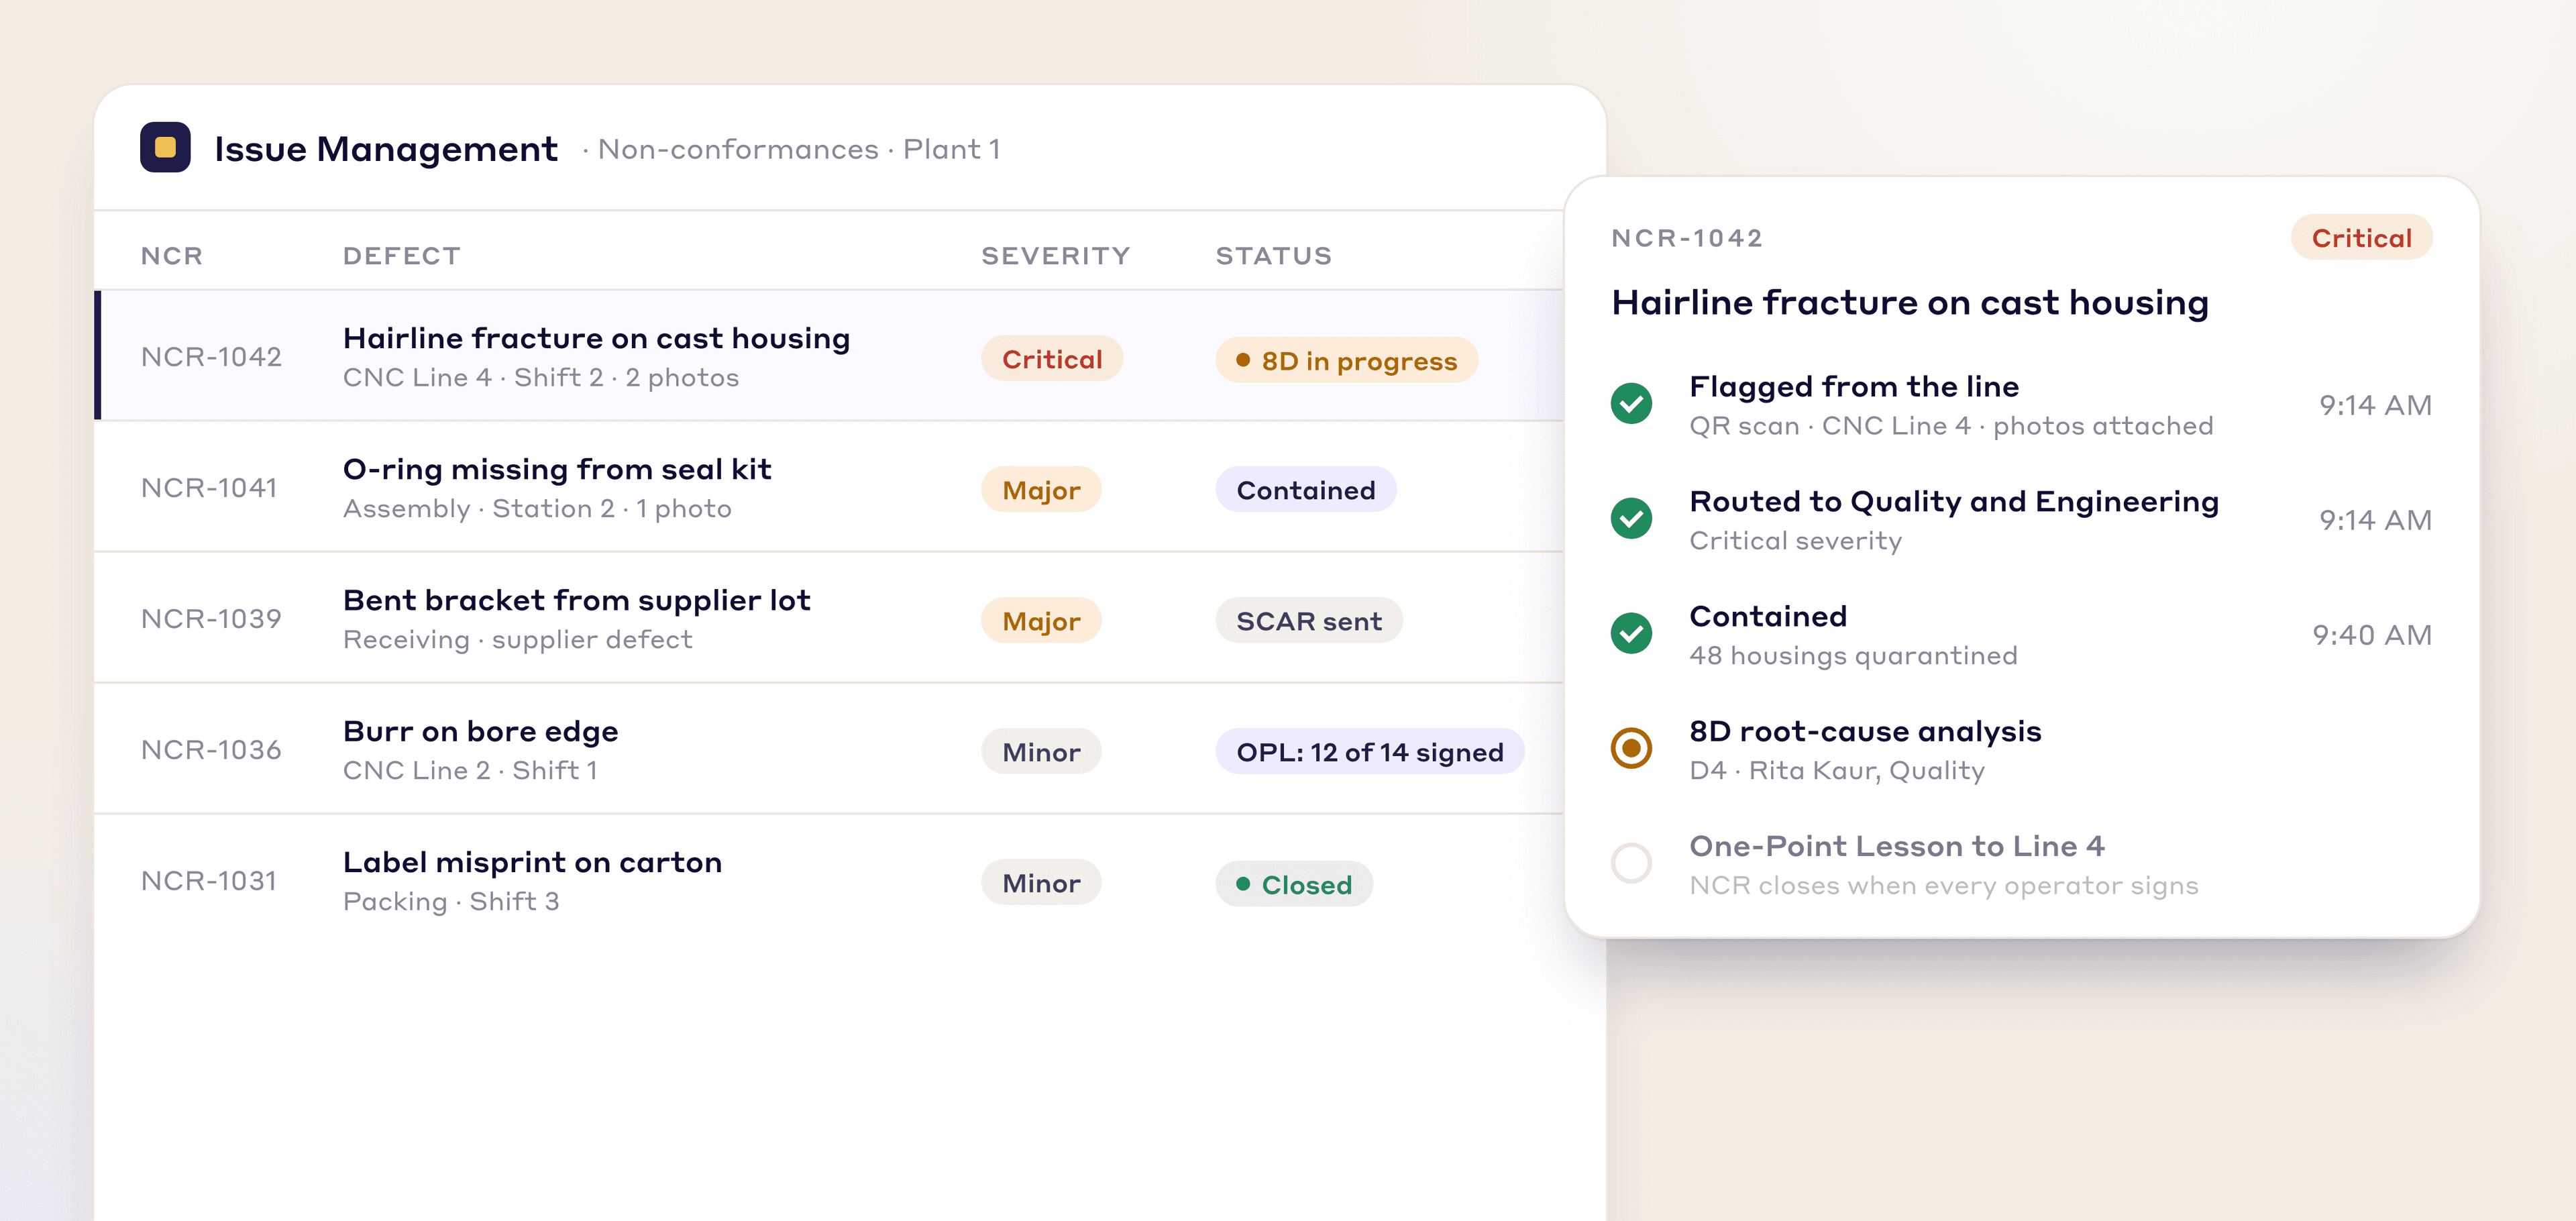Click the Contained status pill for NCR-1041

pos(1305,490)
